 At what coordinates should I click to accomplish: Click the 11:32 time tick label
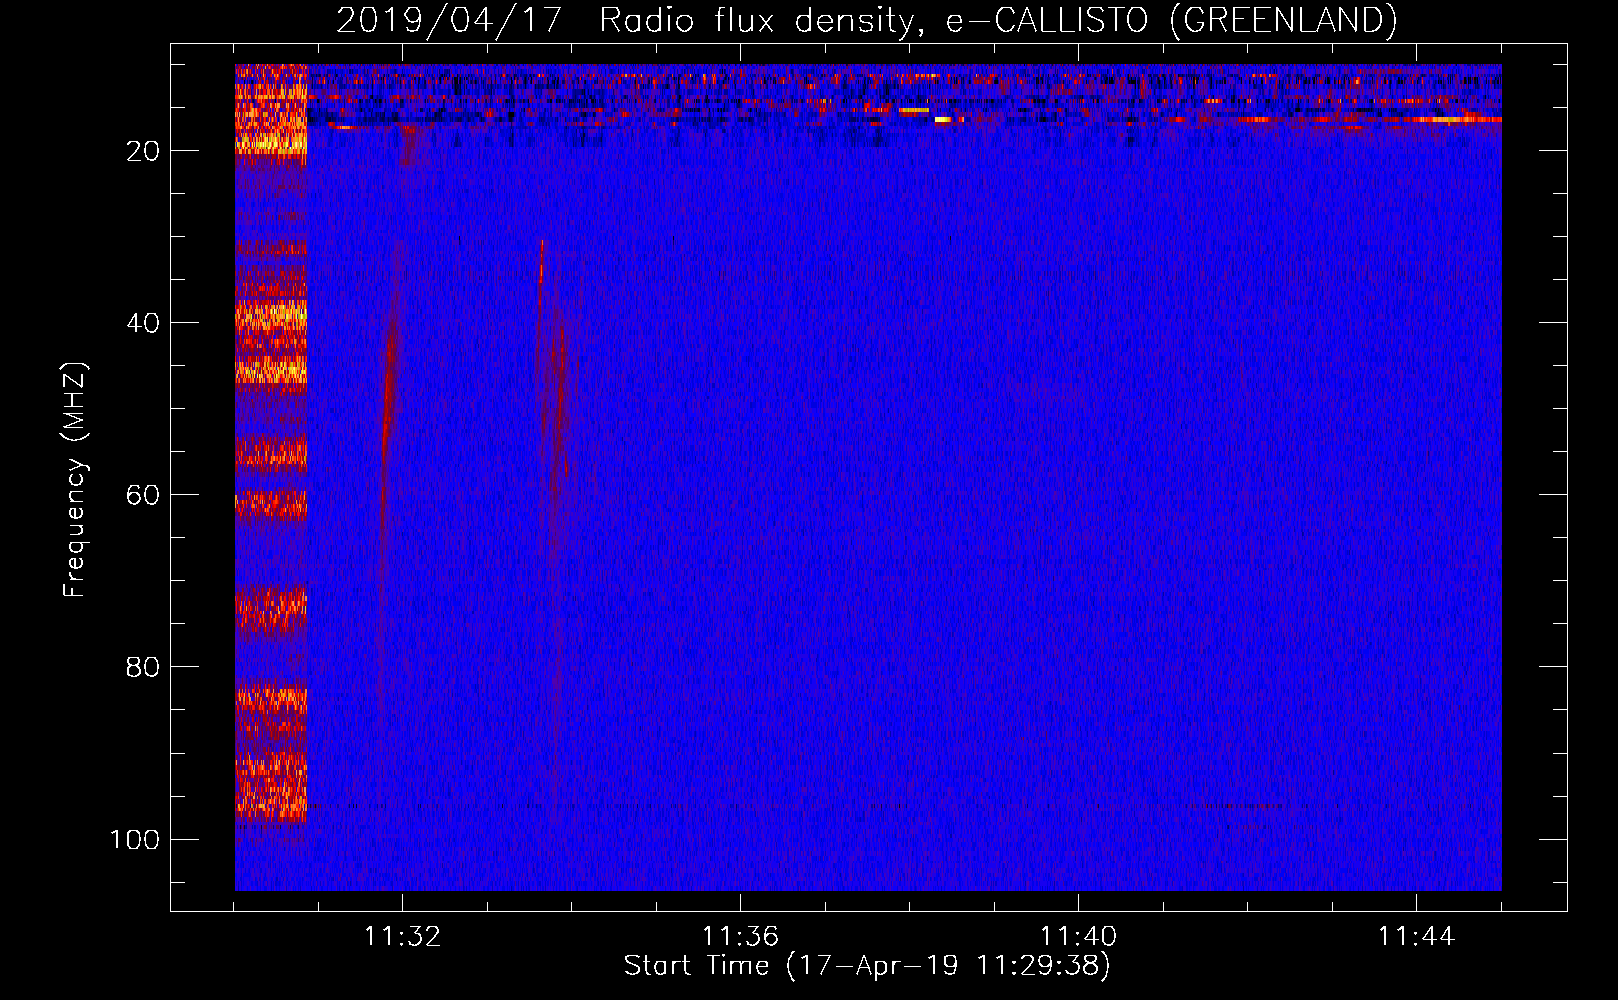(x=402, y=936)
